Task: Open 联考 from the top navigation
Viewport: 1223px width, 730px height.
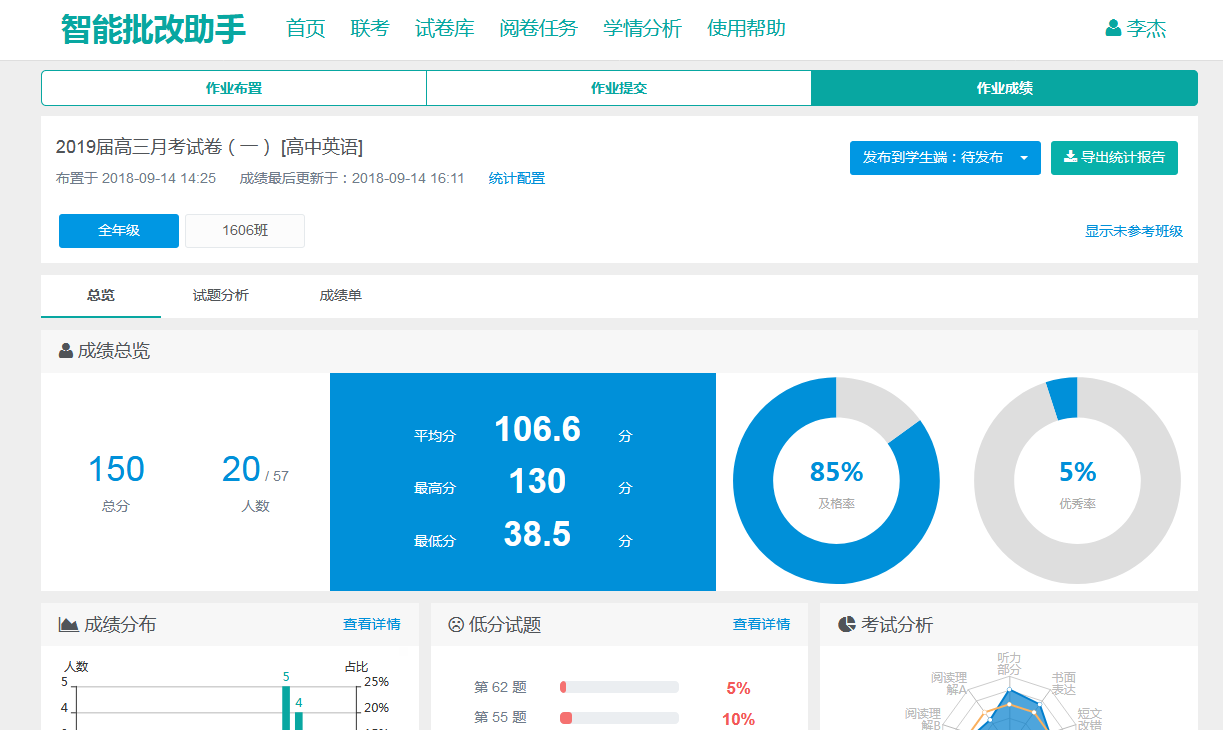Action: tap(370, 29)
